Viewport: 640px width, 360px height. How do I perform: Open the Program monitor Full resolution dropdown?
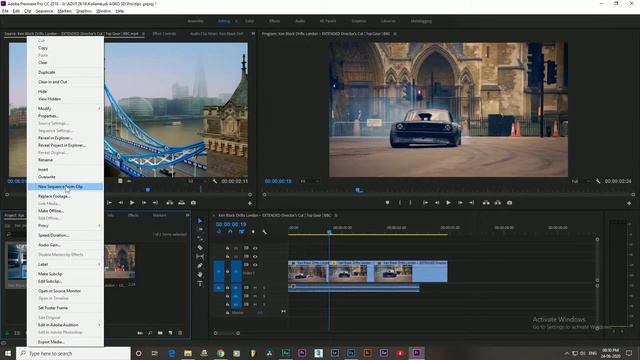click(x=580, y=181)
